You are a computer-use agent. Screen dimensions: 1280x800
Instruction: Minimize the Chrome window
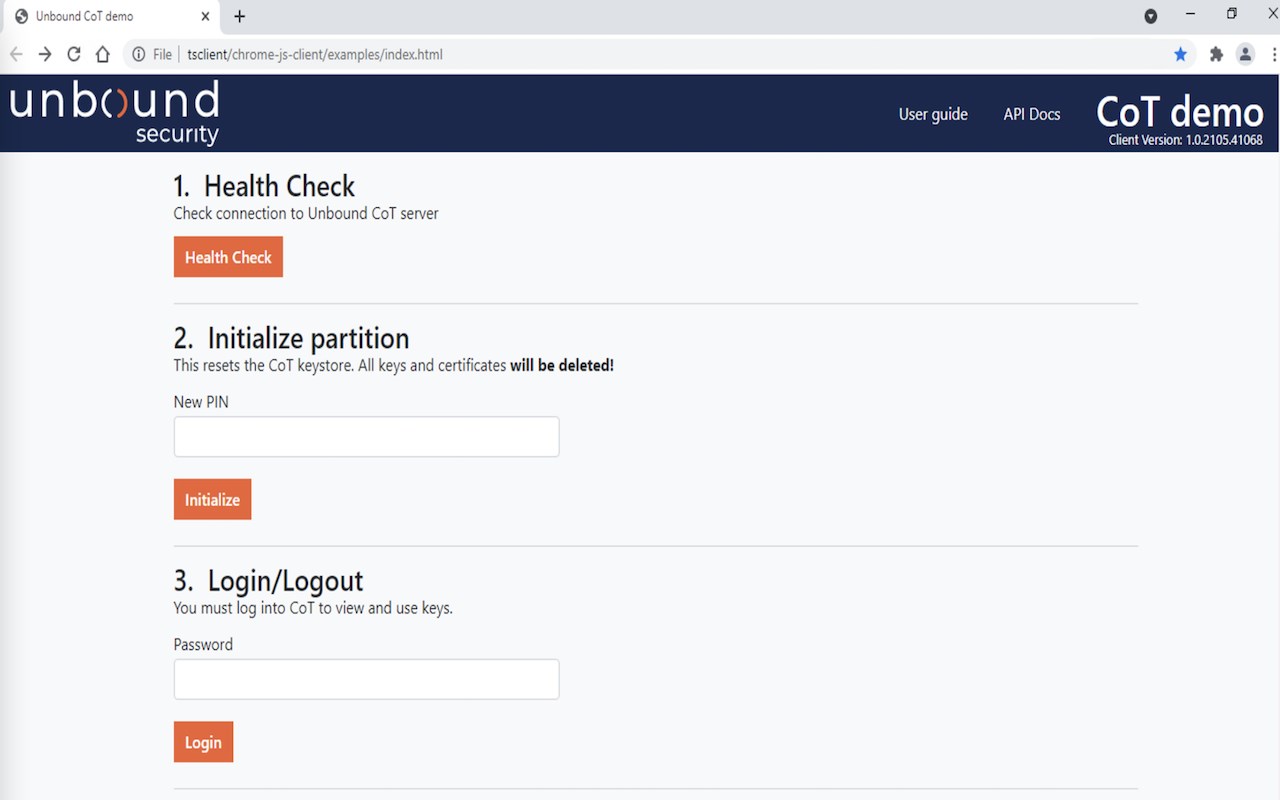click(1190, 14)
